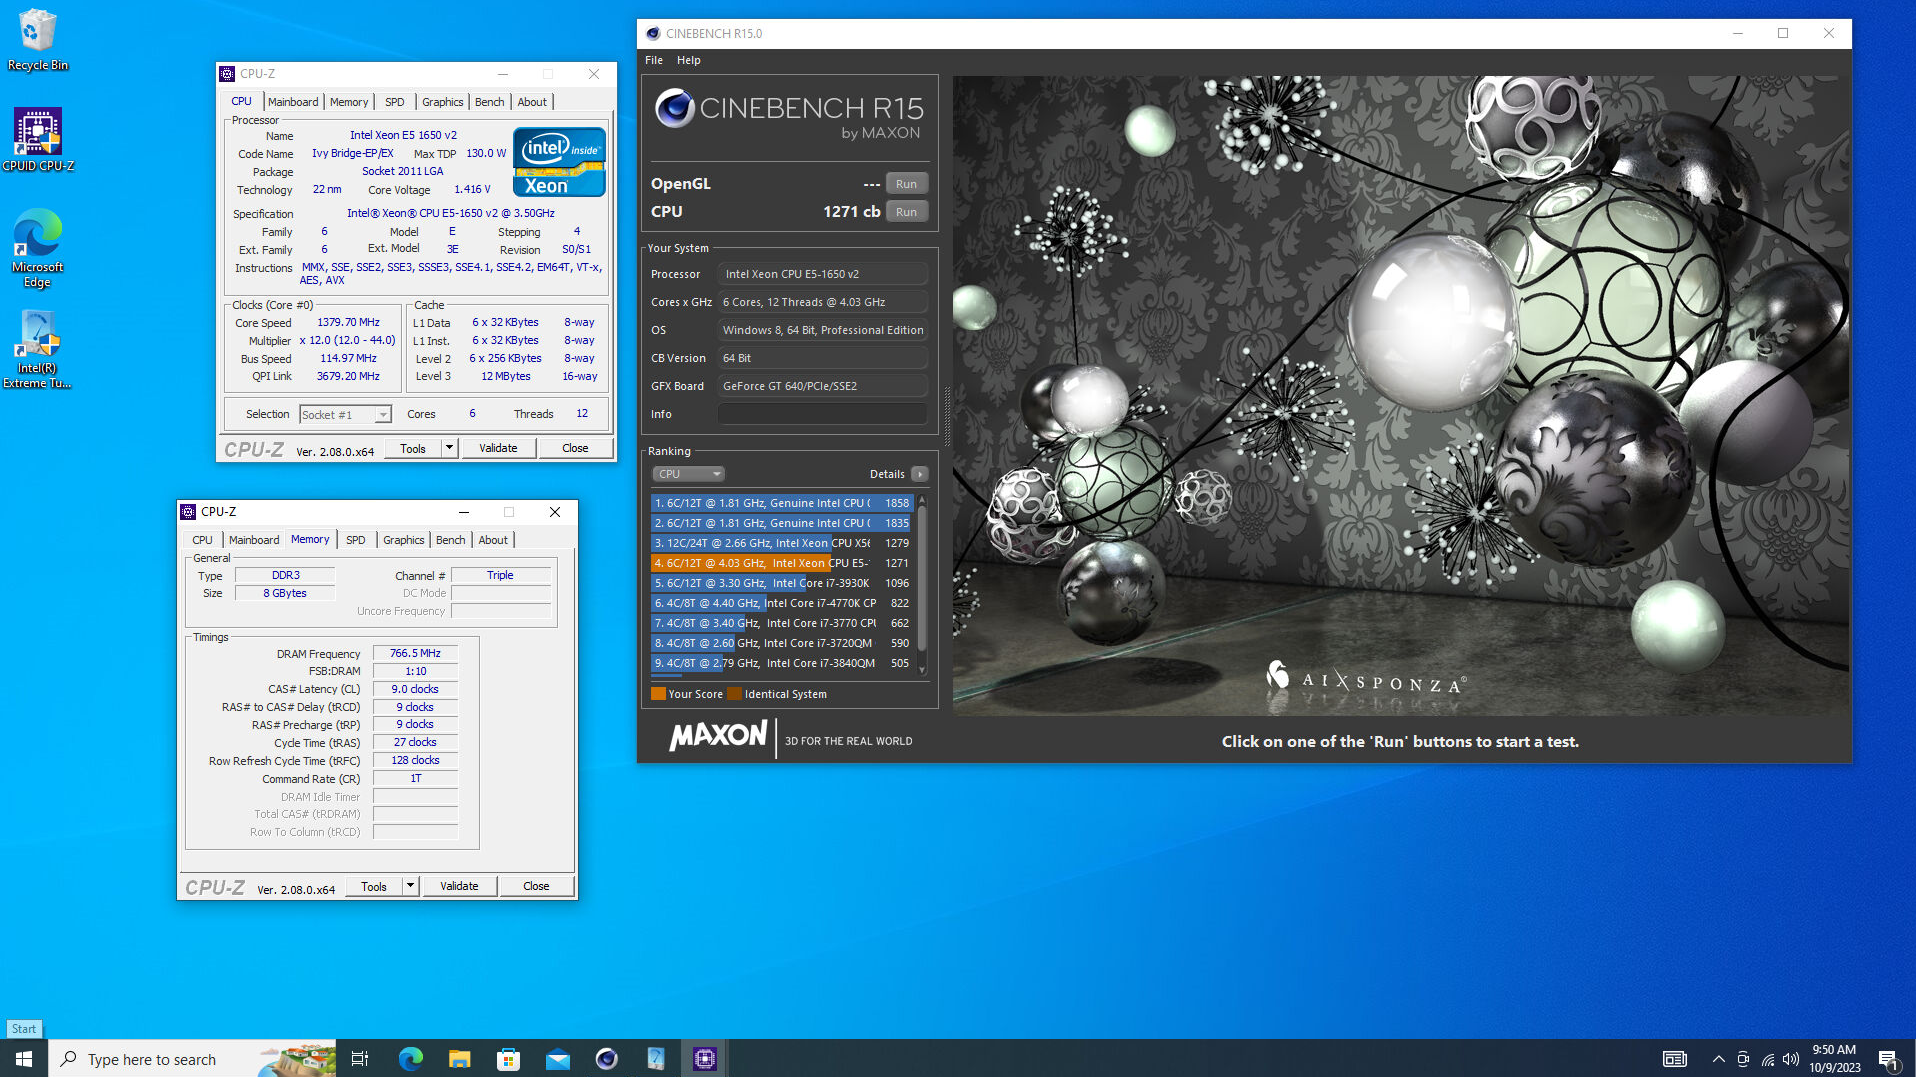The height and width of the screenshot is (1077, 1916).
Task: Click the Cinebench R15 logo sphere
Action: tap(675, 108)
